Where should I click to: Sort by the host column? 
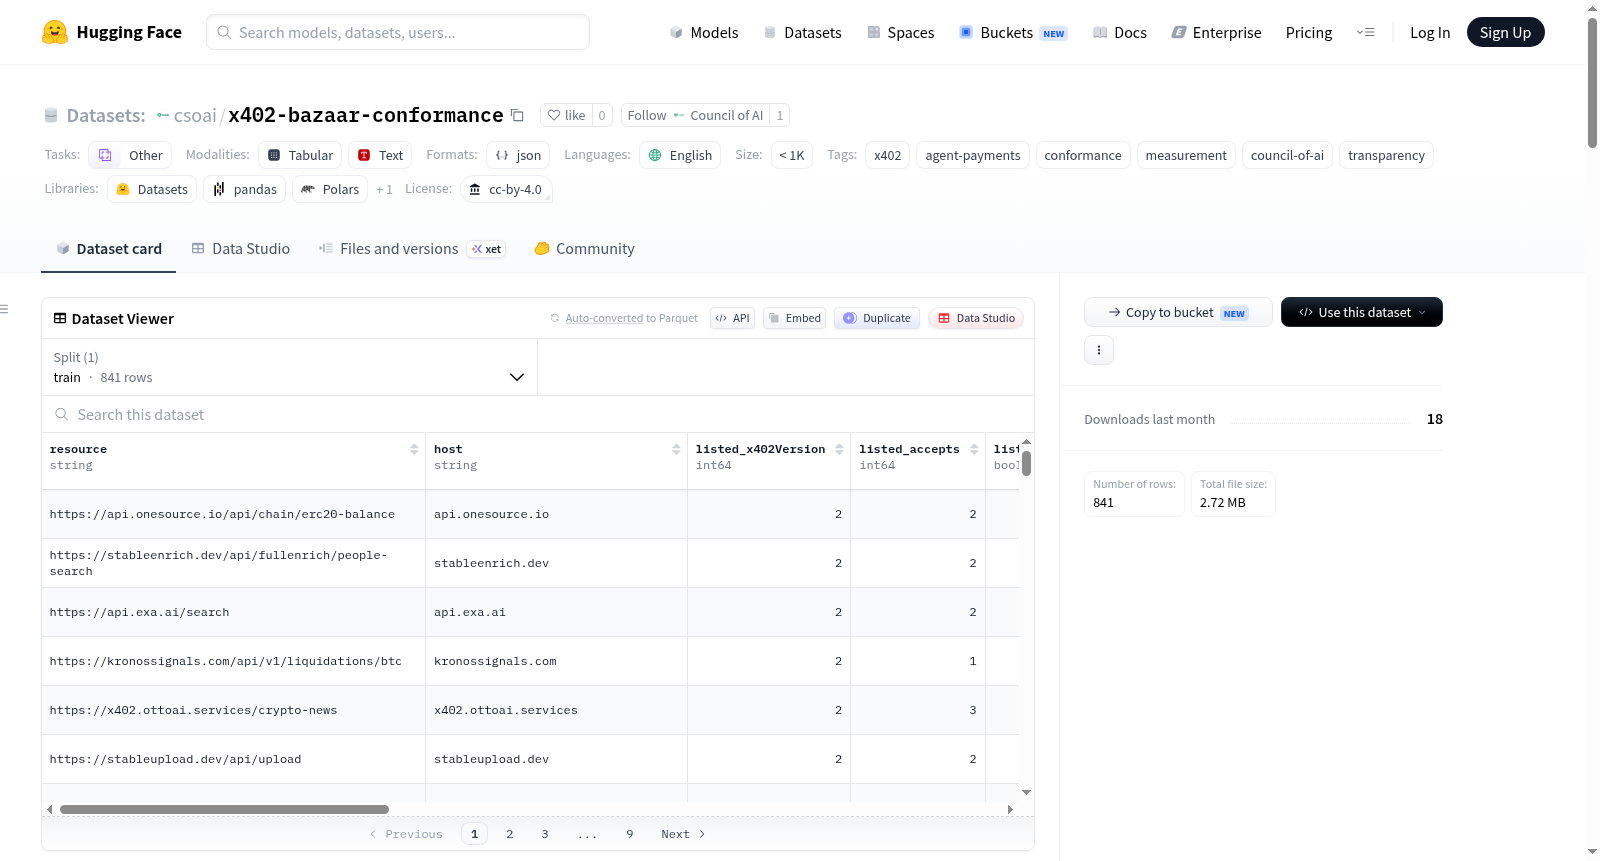point(676,449)
